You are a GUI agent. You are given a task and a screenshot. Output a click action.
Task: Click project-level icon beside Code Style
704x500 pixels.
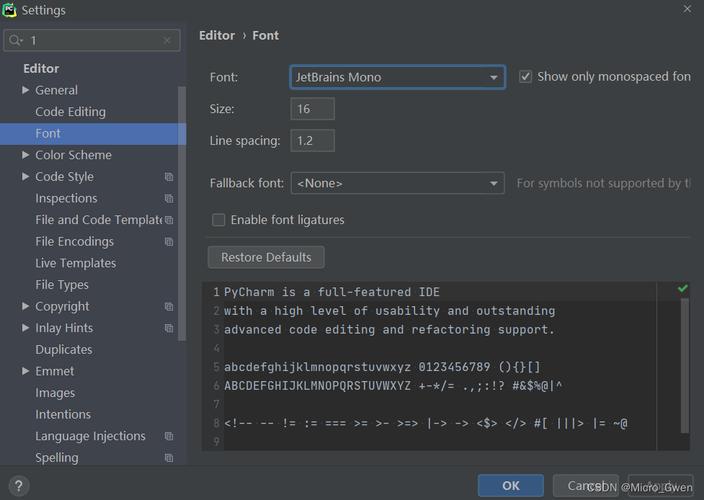click(x=169, y=177)
